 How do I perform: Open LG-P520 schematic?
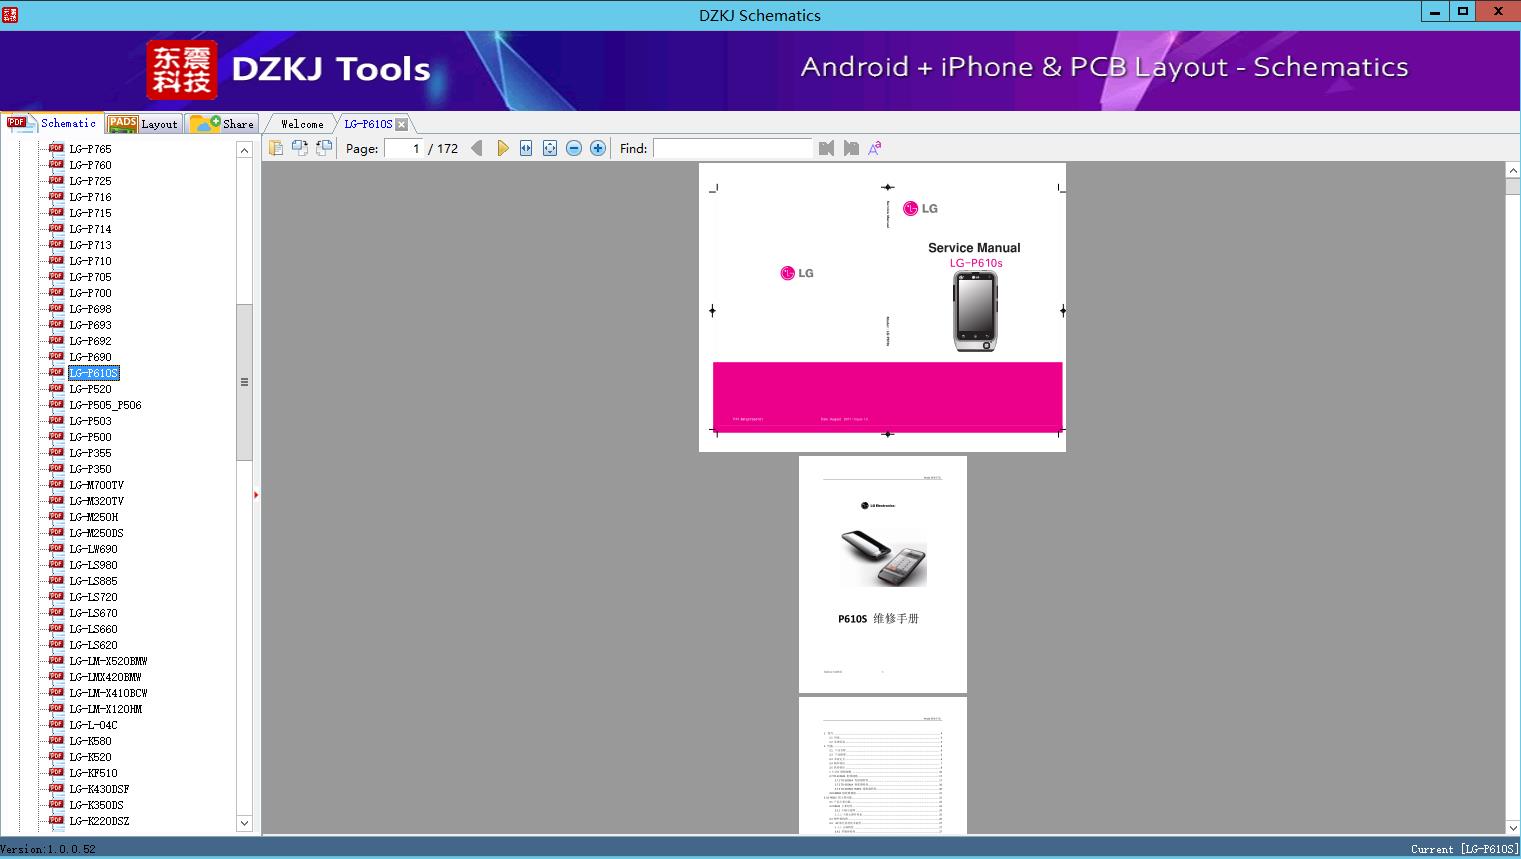point(90,389)
